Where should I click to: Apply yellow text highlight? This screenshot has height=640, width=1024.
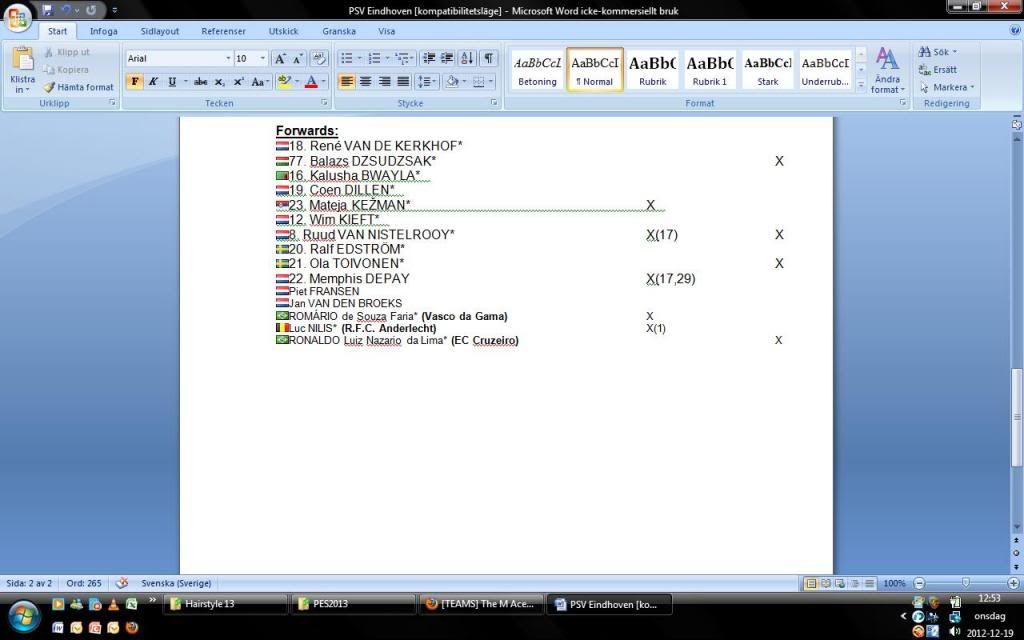(x=283, y=82)
